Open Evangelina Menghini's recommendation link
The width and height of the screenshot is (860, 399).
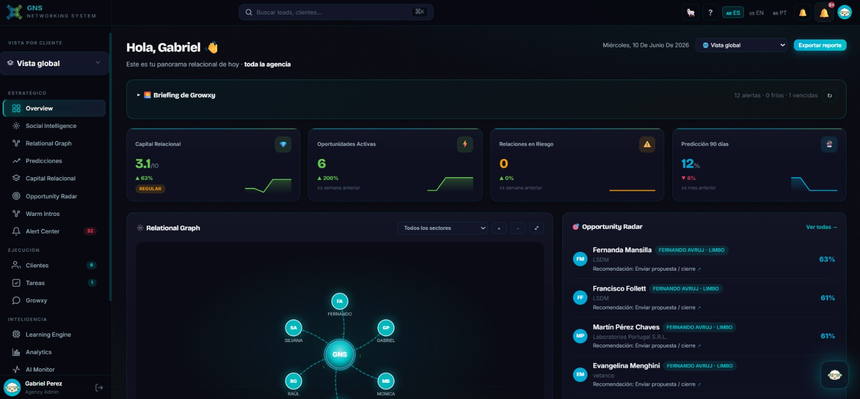[647, 384]
